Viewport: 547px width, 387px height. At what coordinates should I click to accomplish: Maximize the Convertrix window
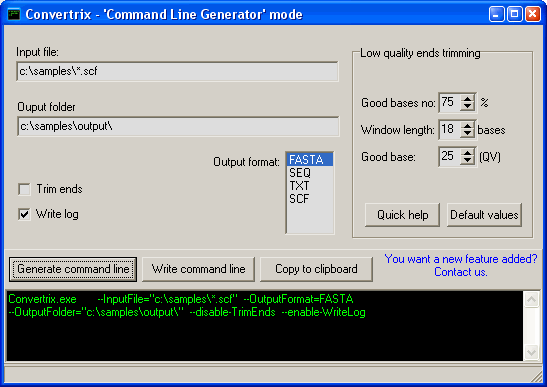(x=514, y=14)
